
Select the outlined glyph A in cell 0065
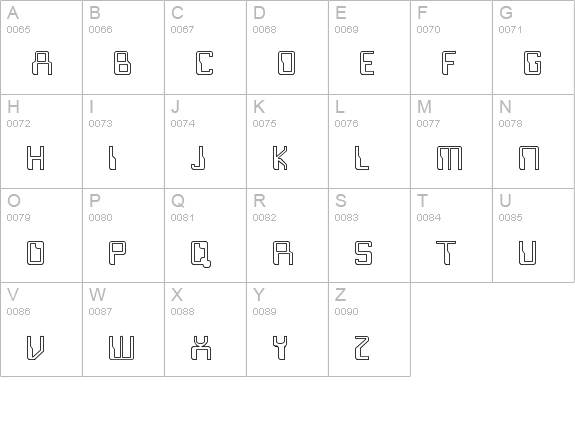coord(42,63)
